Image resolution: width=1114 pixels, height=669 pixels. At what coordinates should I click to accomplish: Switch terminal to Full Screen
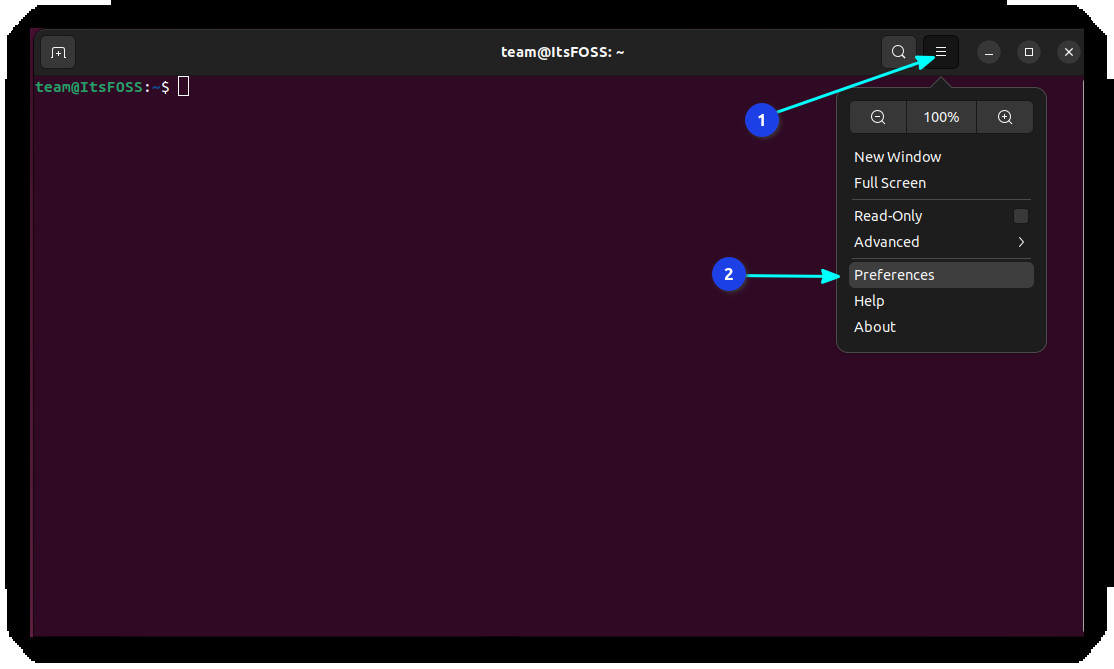(890, 182)
